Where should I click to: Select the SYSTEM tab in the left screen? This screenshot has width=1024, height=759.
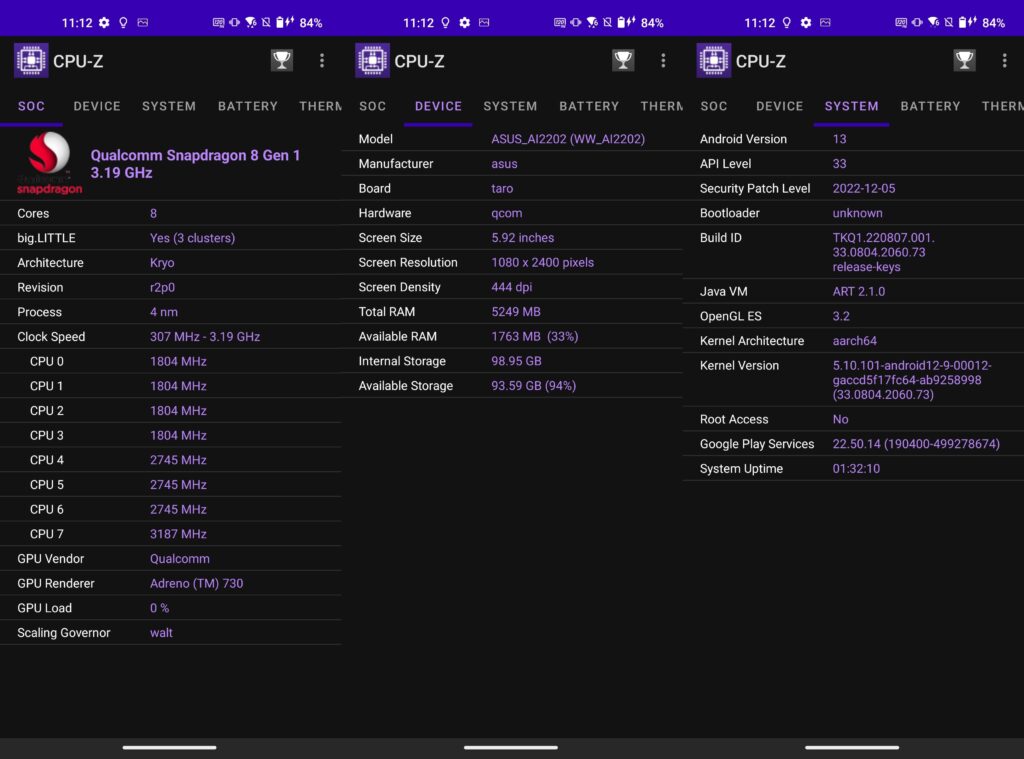169,106
